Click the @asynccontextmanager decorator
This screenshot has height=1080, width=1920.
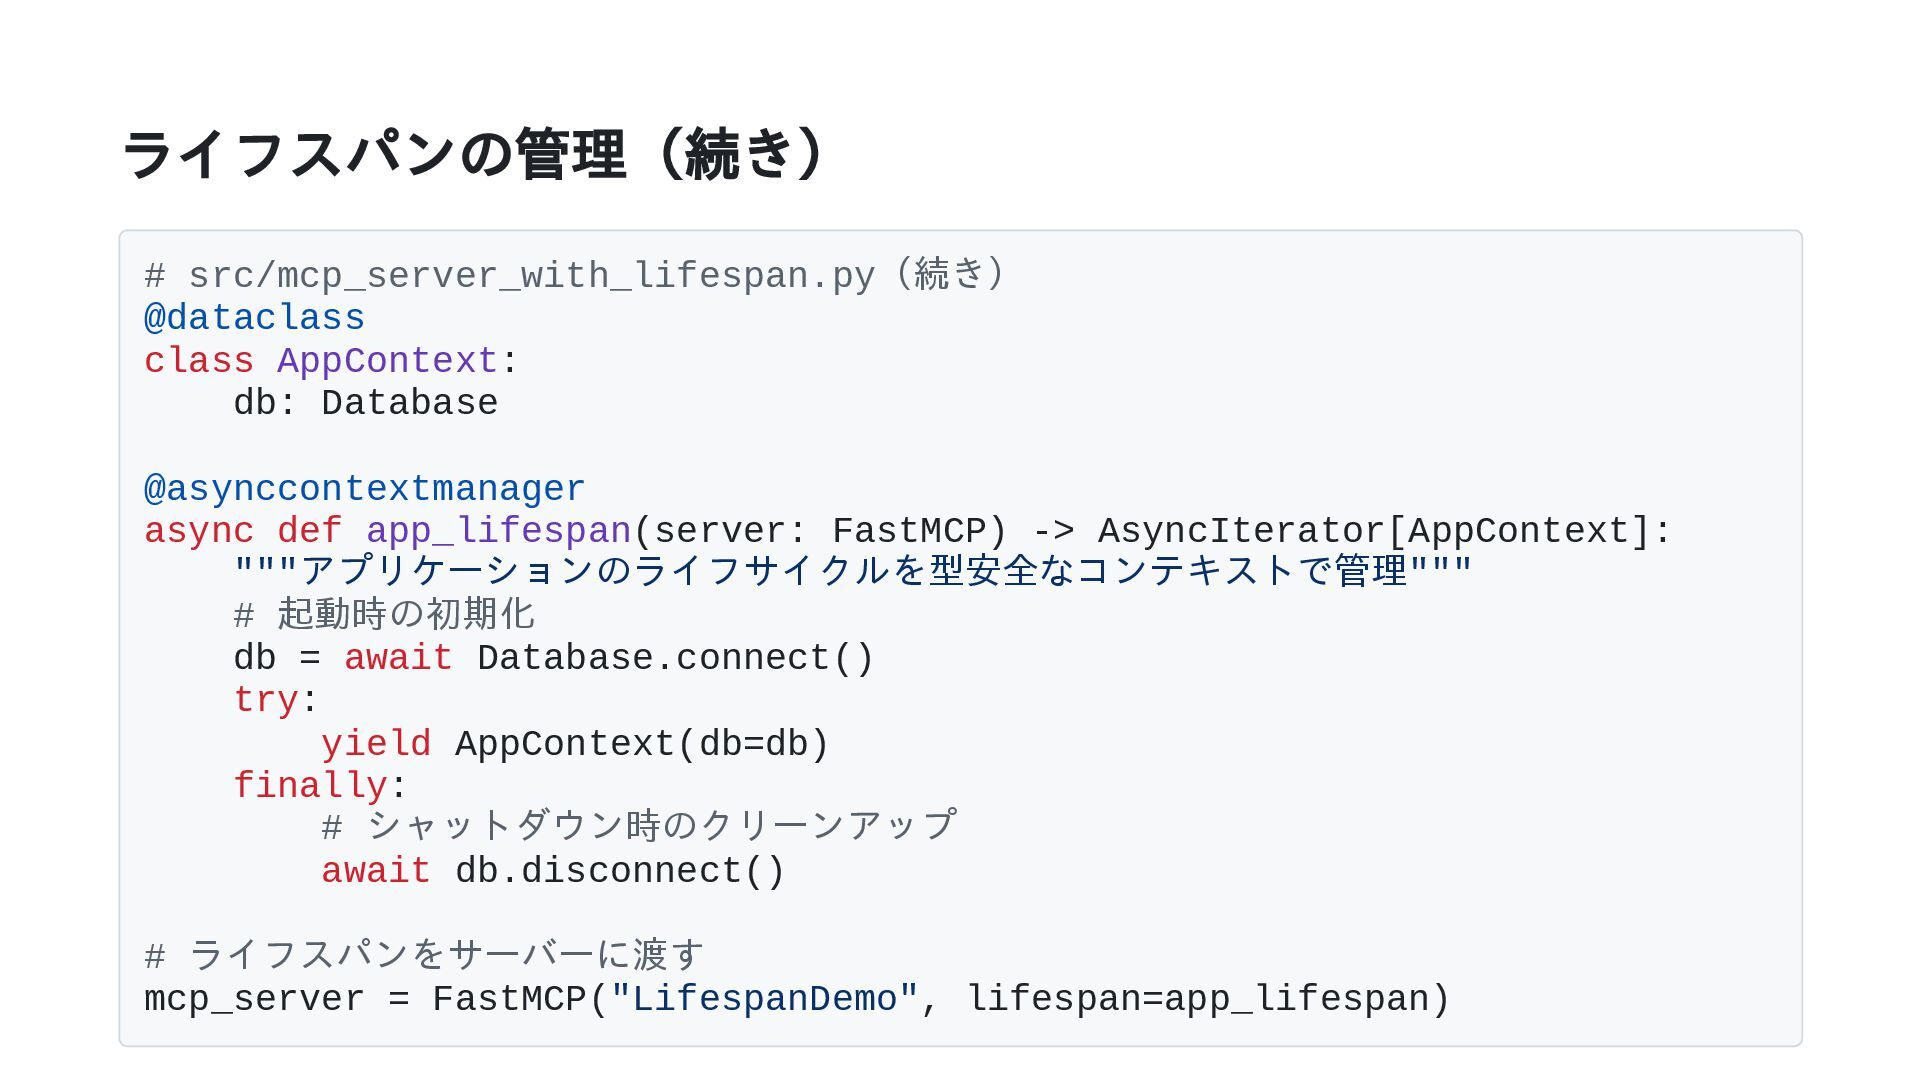364,489
